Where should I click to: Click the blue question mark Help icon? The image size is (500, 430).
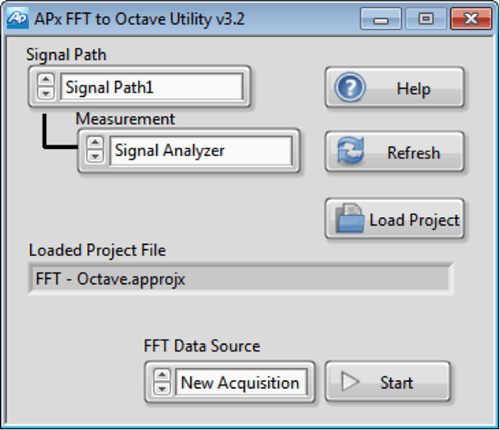coord(350,87)
